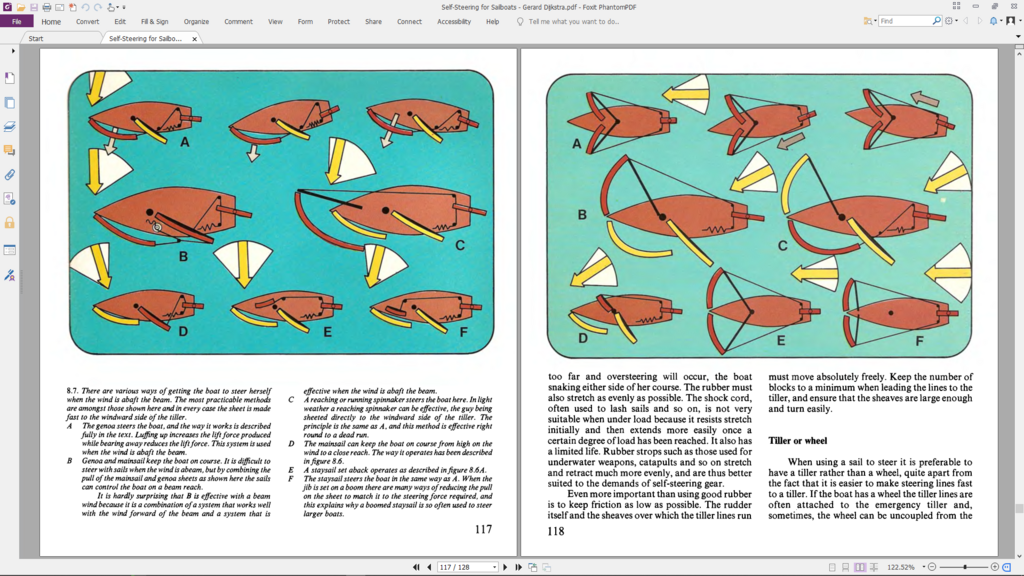Switch to continuous facing view mode
The image size is (1024, 576).
874,567
